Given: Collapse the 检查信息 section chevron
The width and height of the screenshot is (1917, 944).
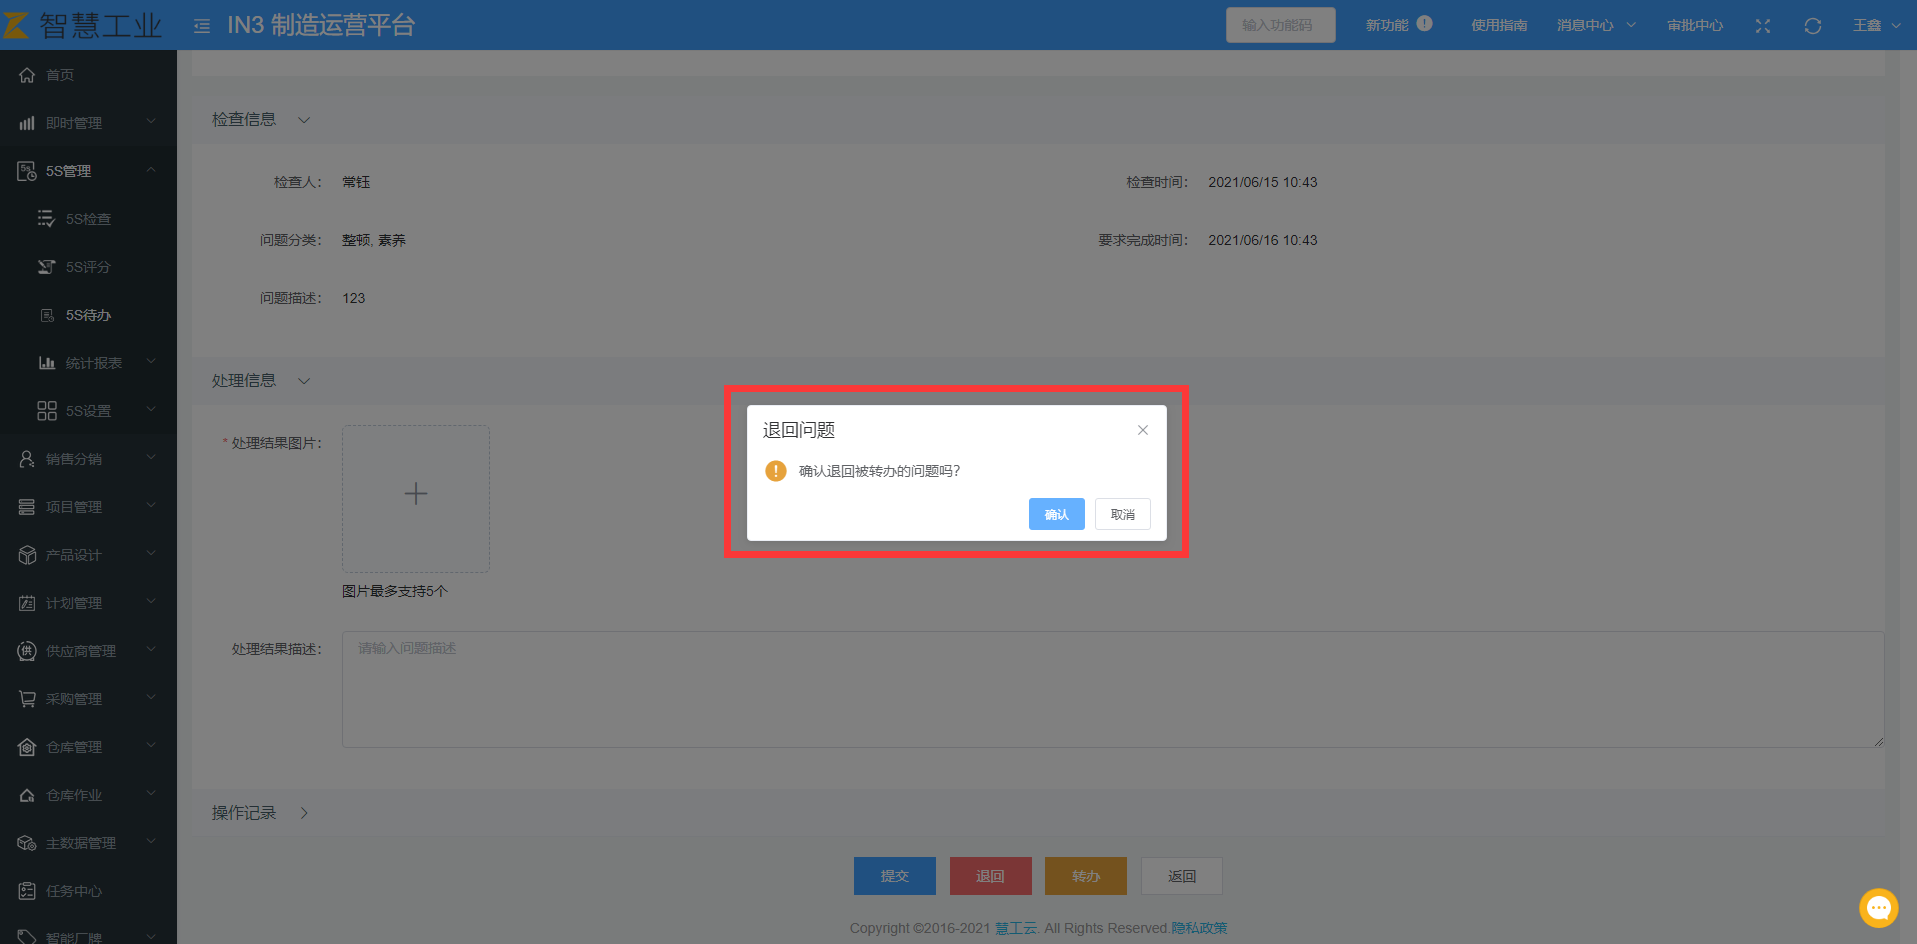Looking at the screenshot, I should click(304, 120).
